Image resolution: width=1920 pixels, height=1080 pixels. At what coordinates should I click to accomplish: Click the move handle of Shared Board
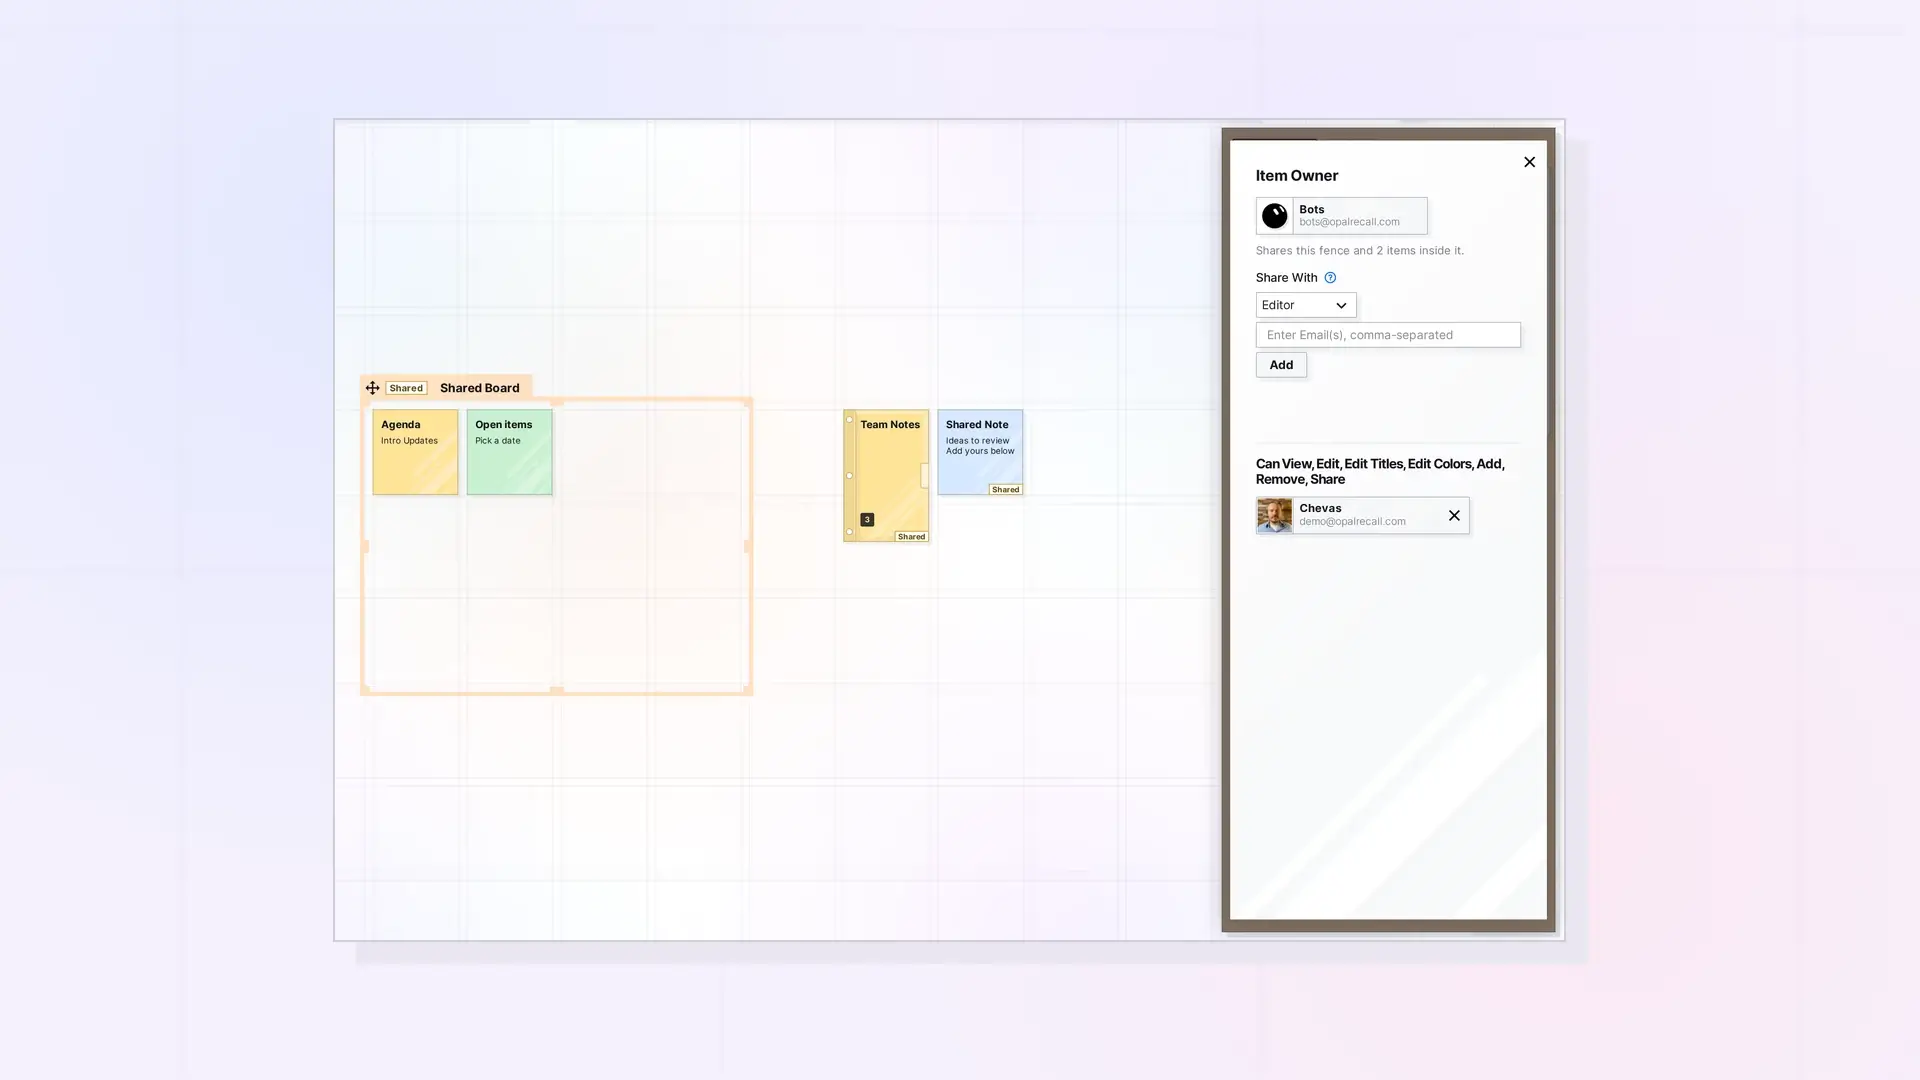tap(372, 388)
